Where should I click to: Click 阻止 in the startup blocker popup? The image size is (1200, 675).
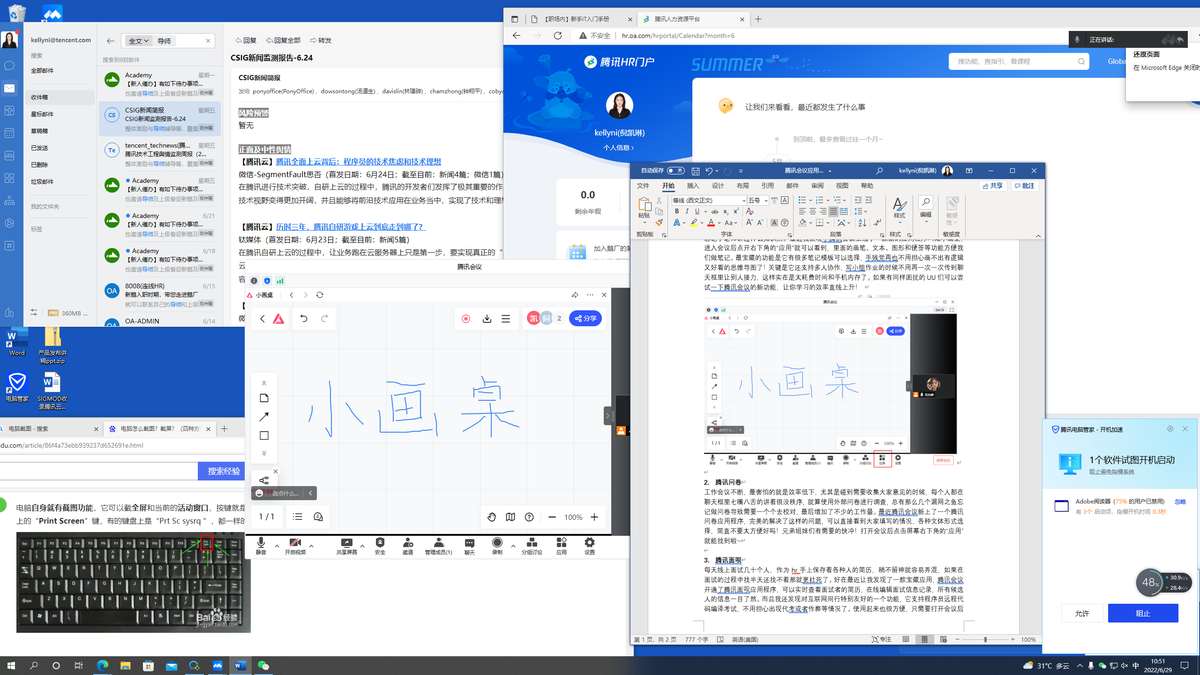tap(1142, 612)
